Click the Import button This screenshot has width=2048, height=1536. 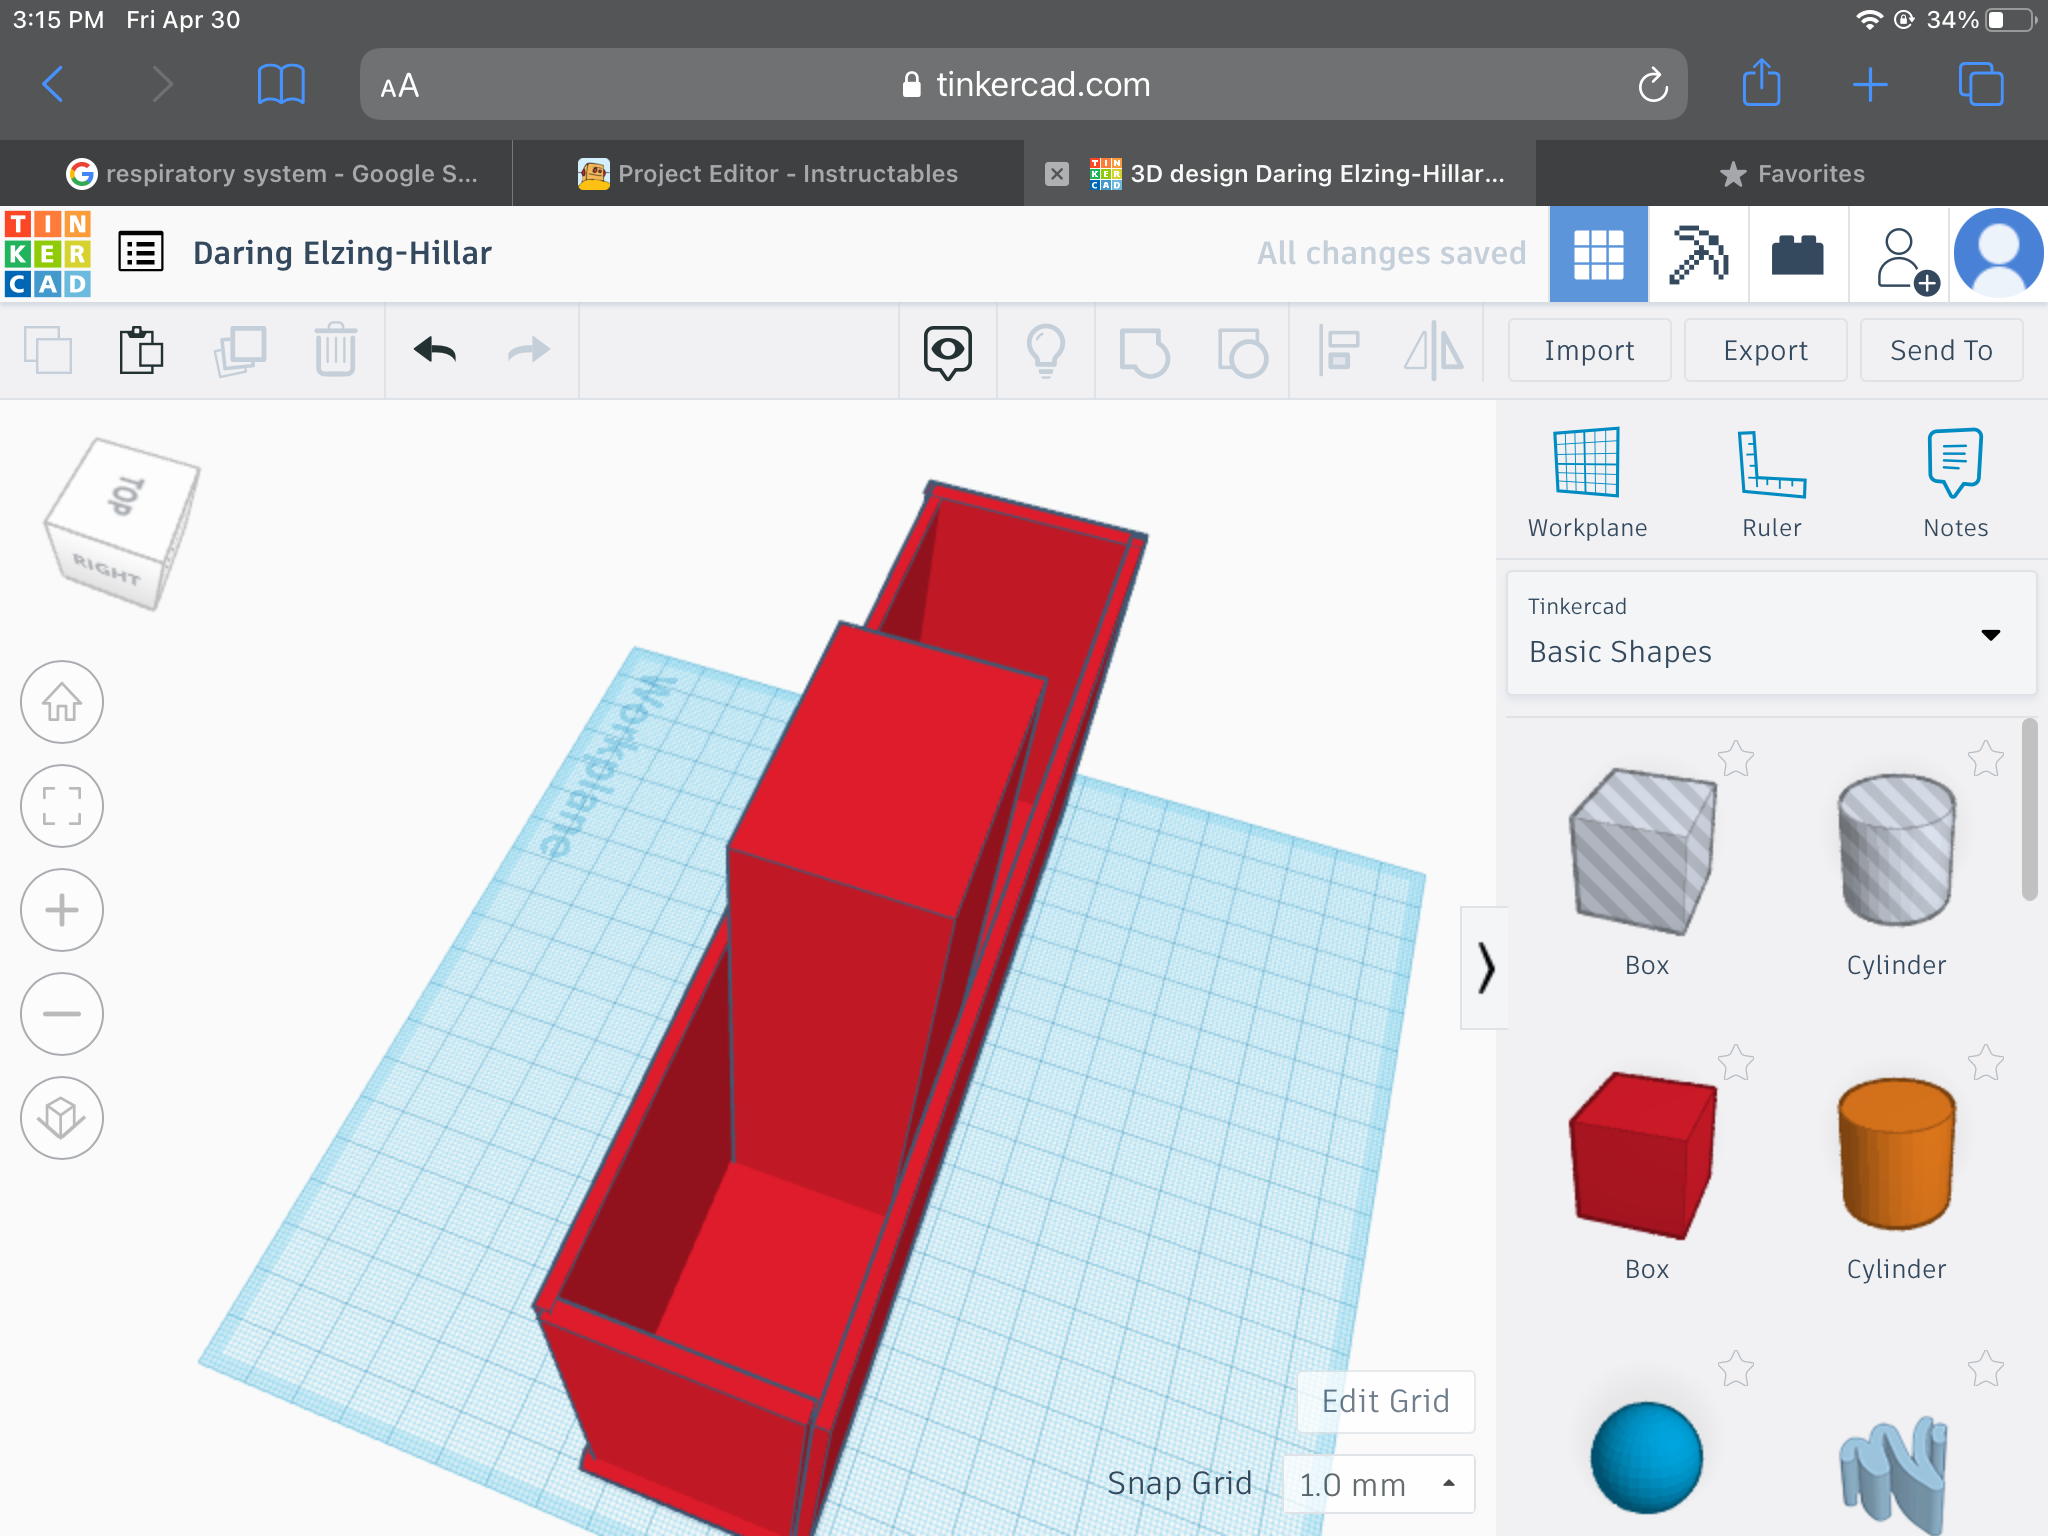[1589, 350]
